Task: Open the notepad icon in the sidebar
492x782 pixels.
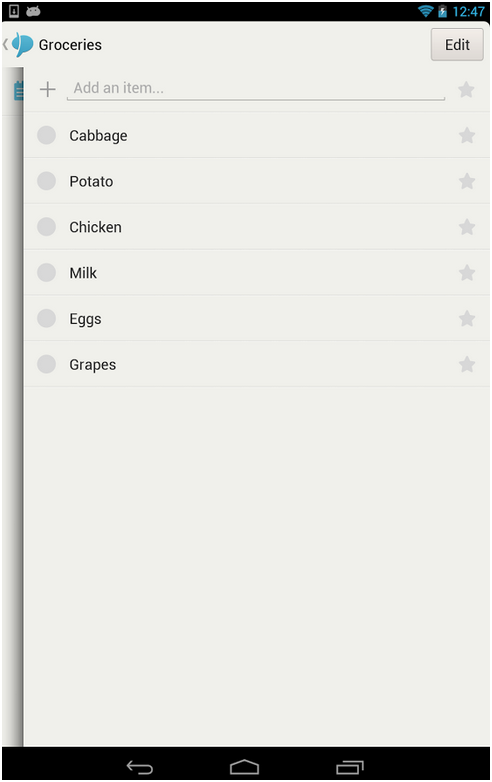Action: point(18,91)
